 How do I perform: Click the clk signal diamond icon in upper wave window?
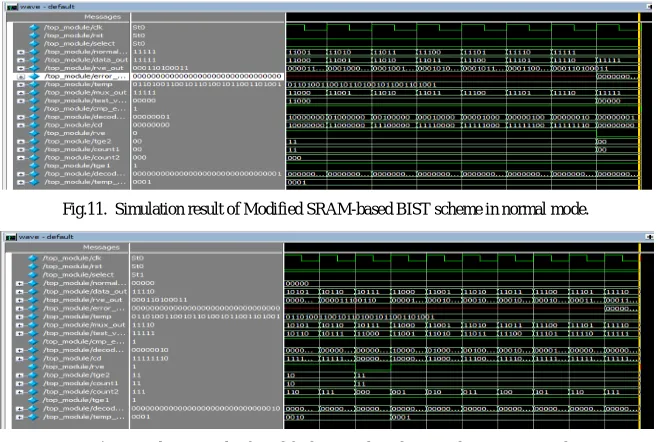click(34, 27)
